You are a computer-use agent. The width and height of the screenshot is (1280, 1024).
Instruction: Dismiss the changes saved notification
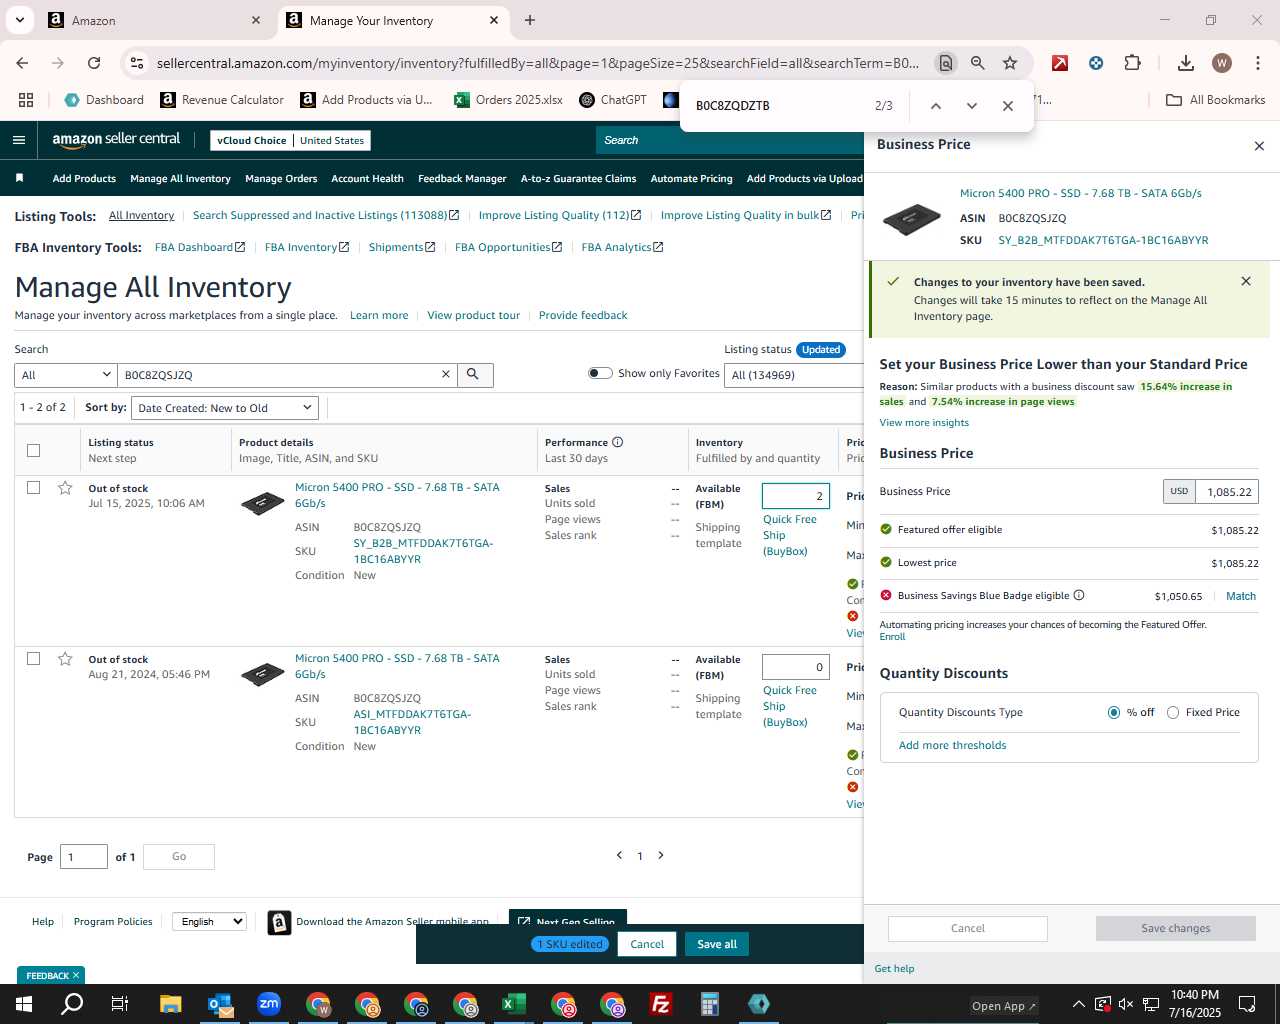(x=1246, y=281)
